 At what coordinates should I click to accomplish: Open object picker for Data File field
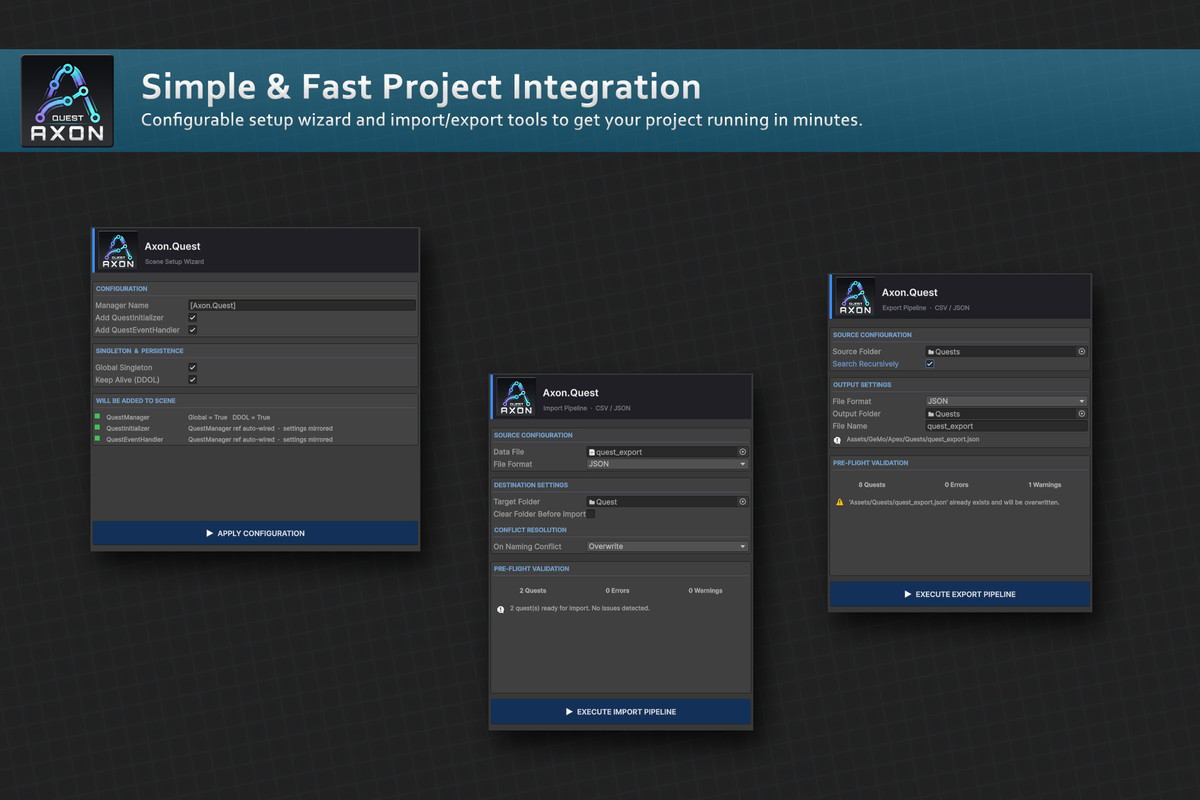(x=742, y=452)
